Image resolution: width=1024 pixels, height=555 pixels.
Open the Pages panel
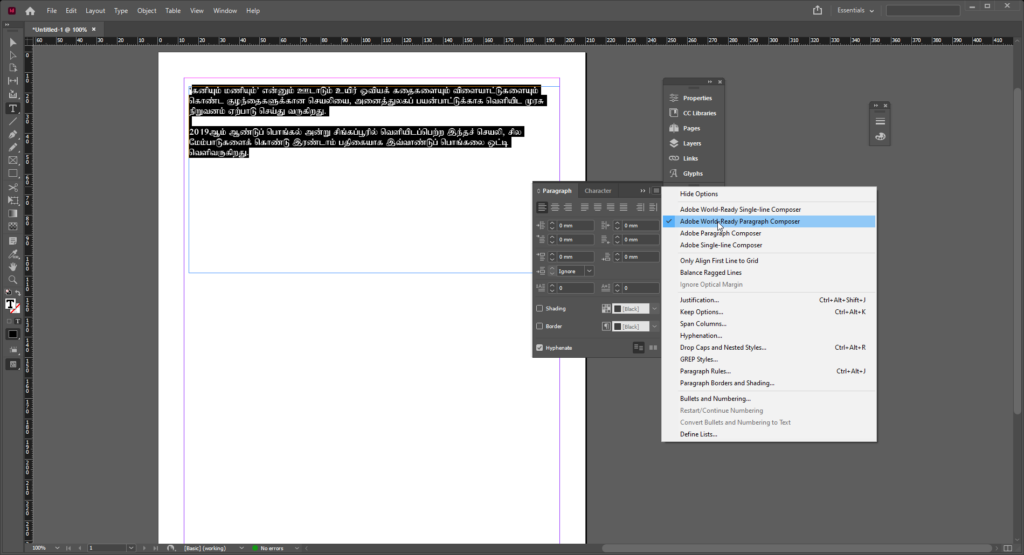click(x=693, y=128)
